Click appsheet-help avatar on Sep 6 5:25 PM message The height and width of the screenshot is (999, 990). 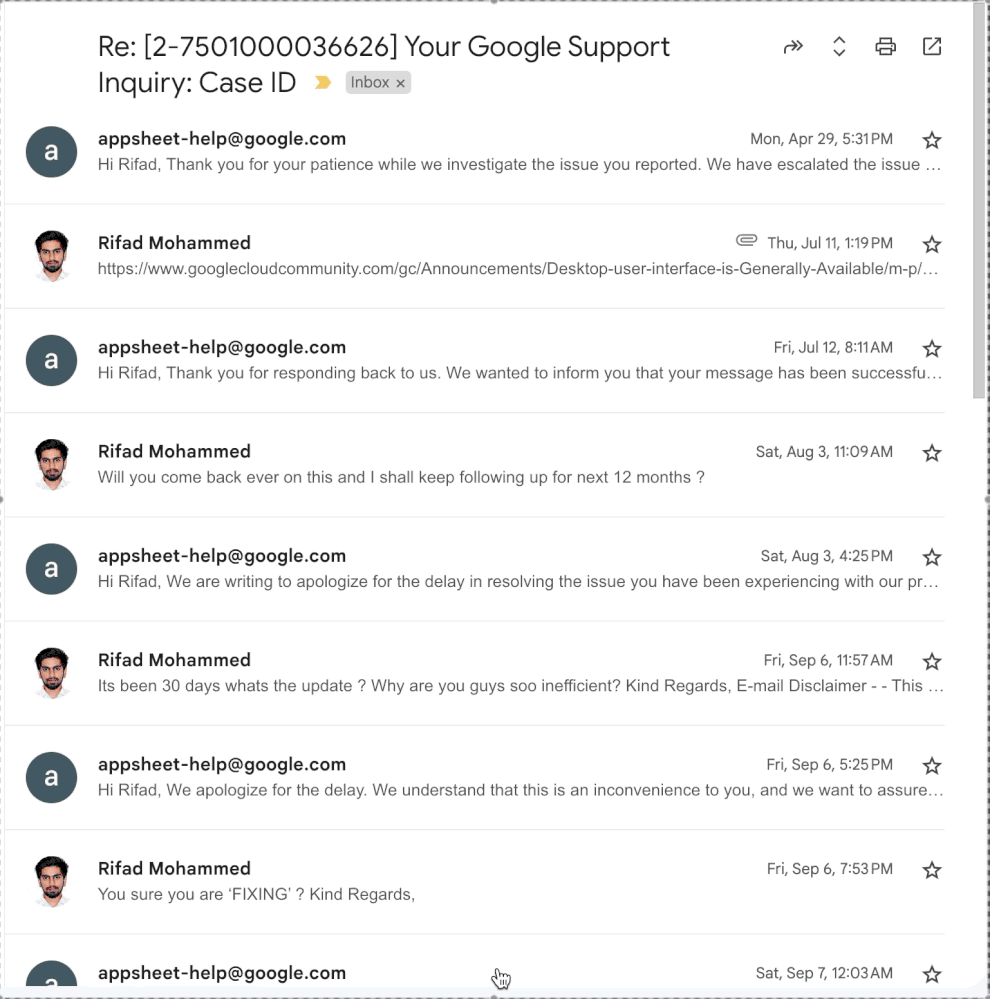pos(52,777)
